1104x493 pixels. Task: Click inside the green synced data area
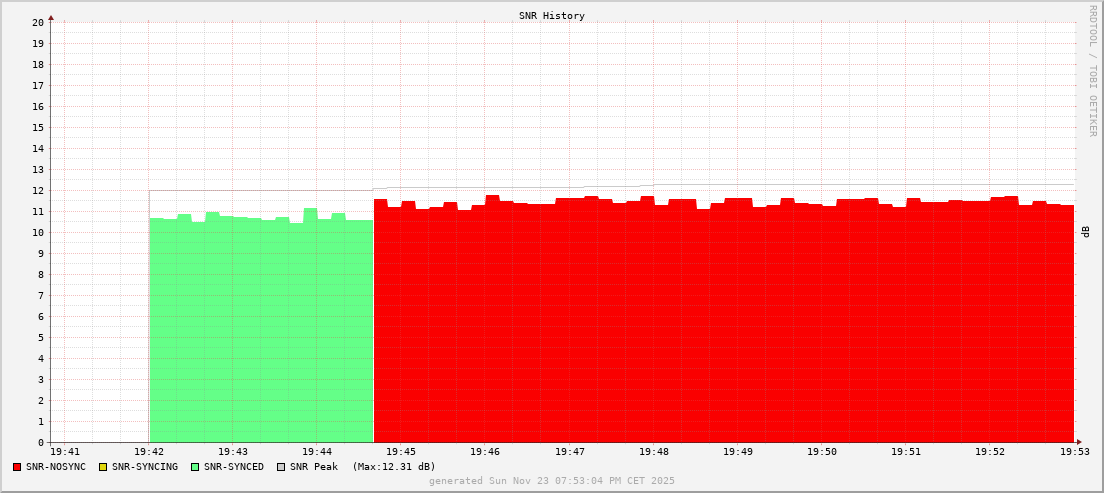pos(260,330)
